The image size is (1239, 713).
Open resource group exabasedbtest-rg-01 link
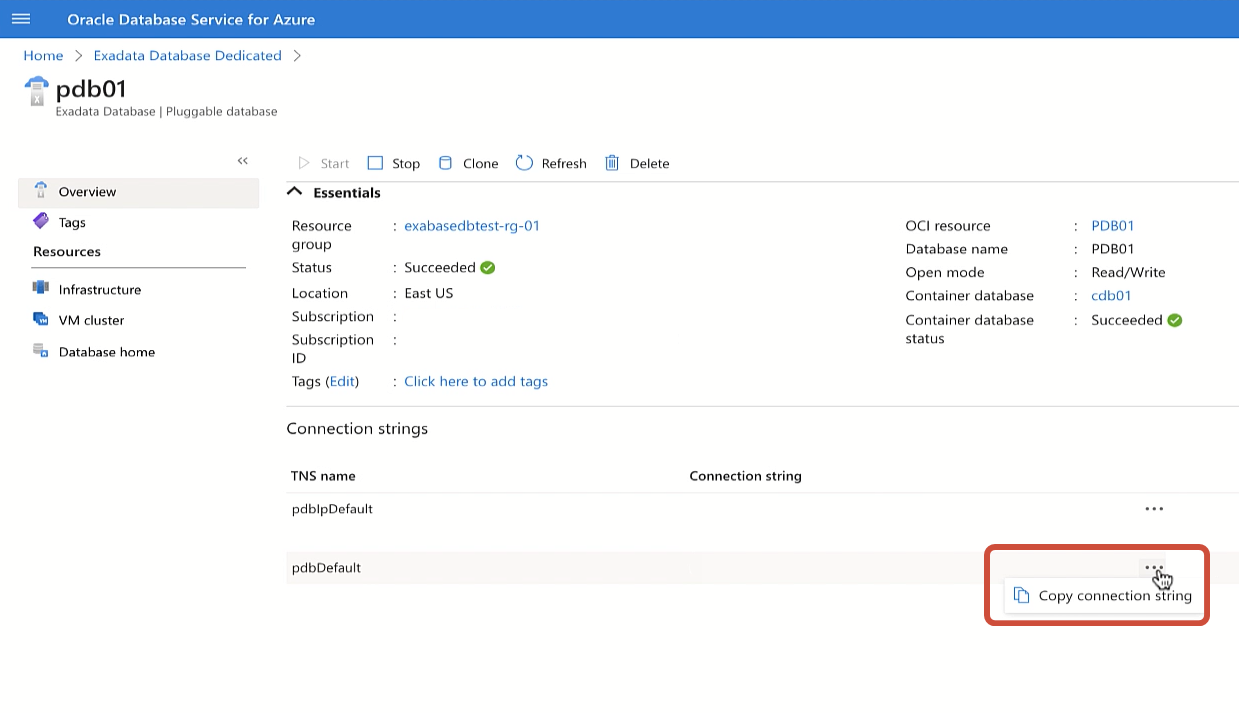tap(472, 226)
